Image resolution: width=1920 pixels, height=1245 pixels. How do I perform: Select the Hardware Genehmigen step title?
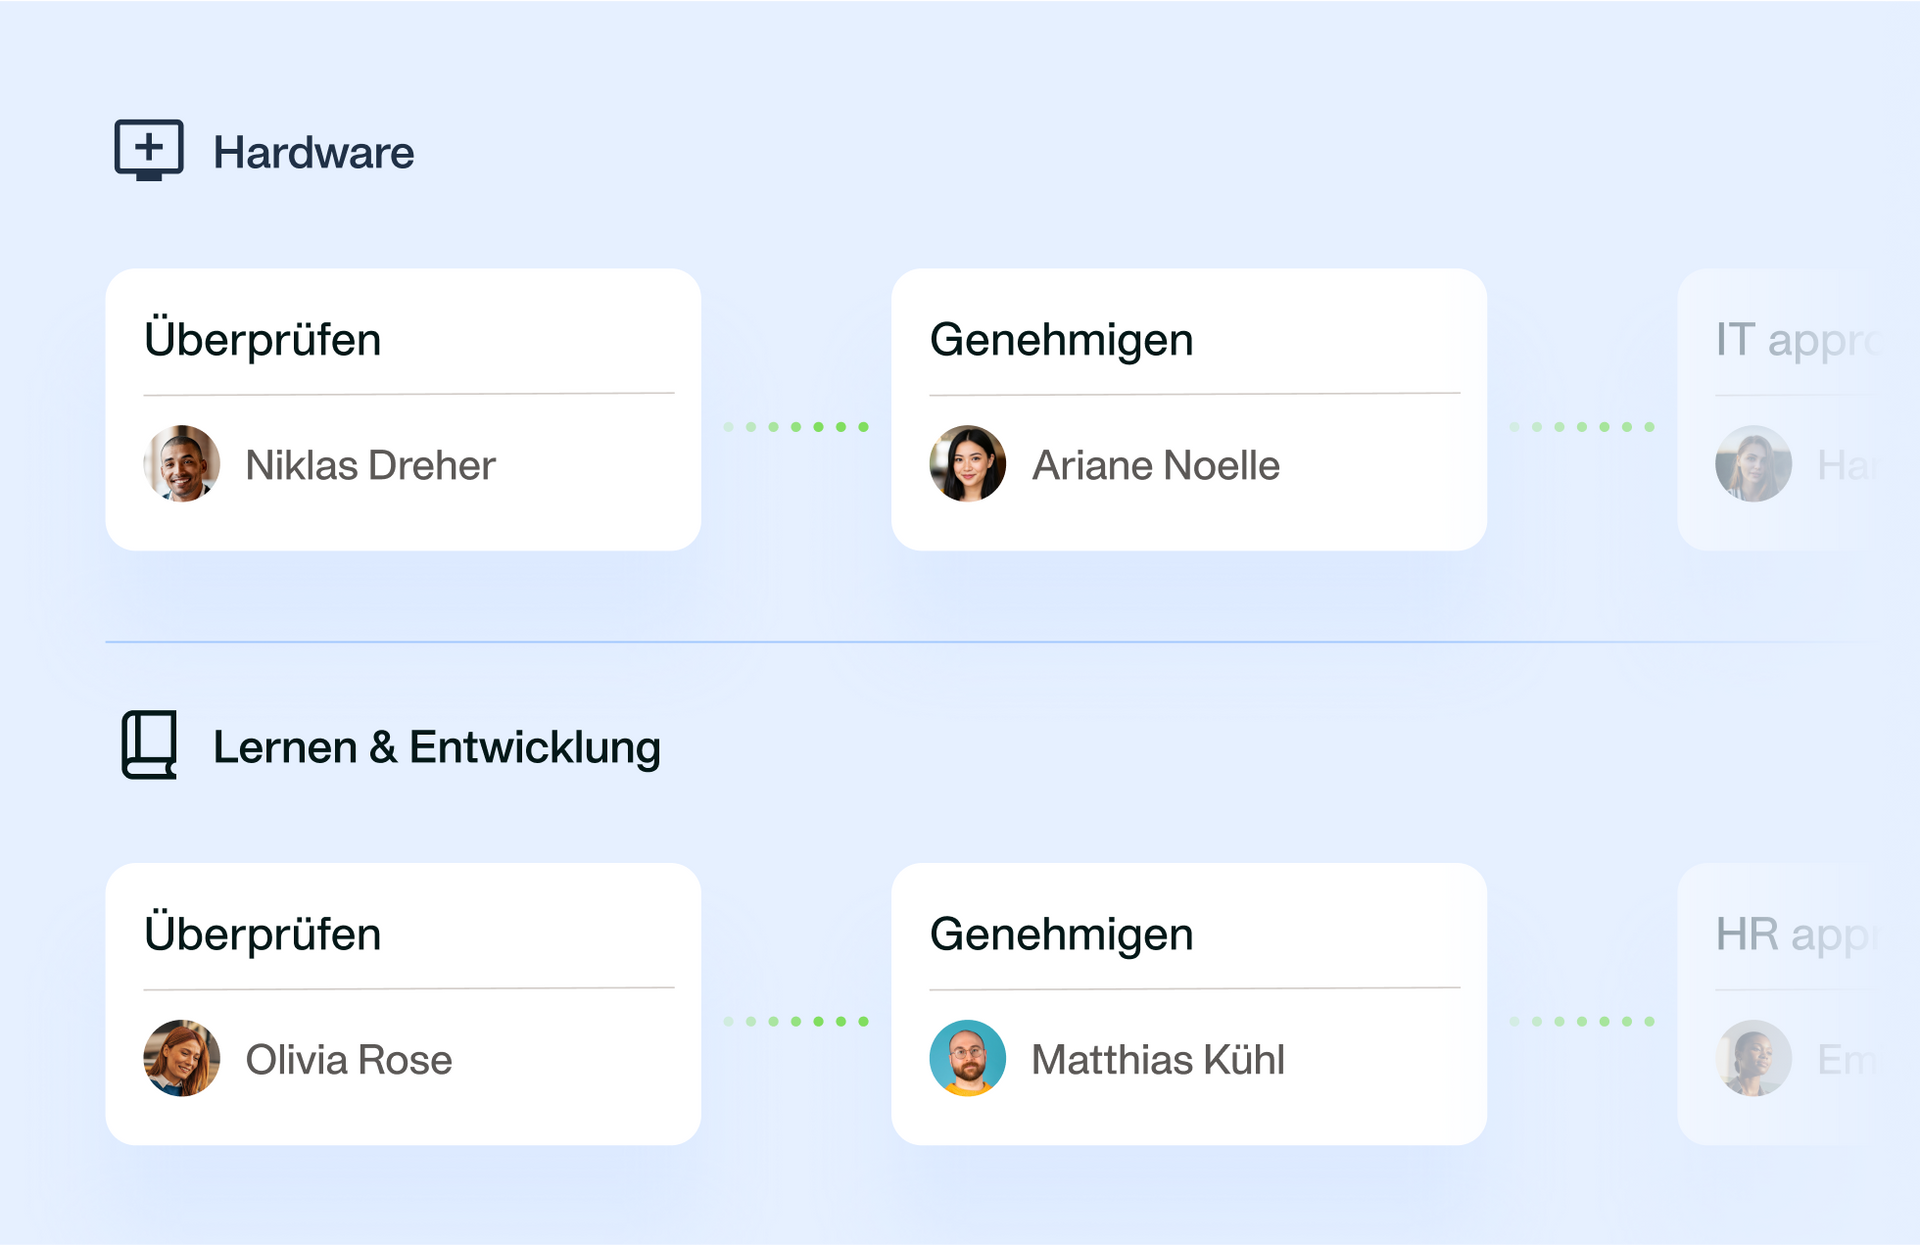click(x=1061, y=341)
